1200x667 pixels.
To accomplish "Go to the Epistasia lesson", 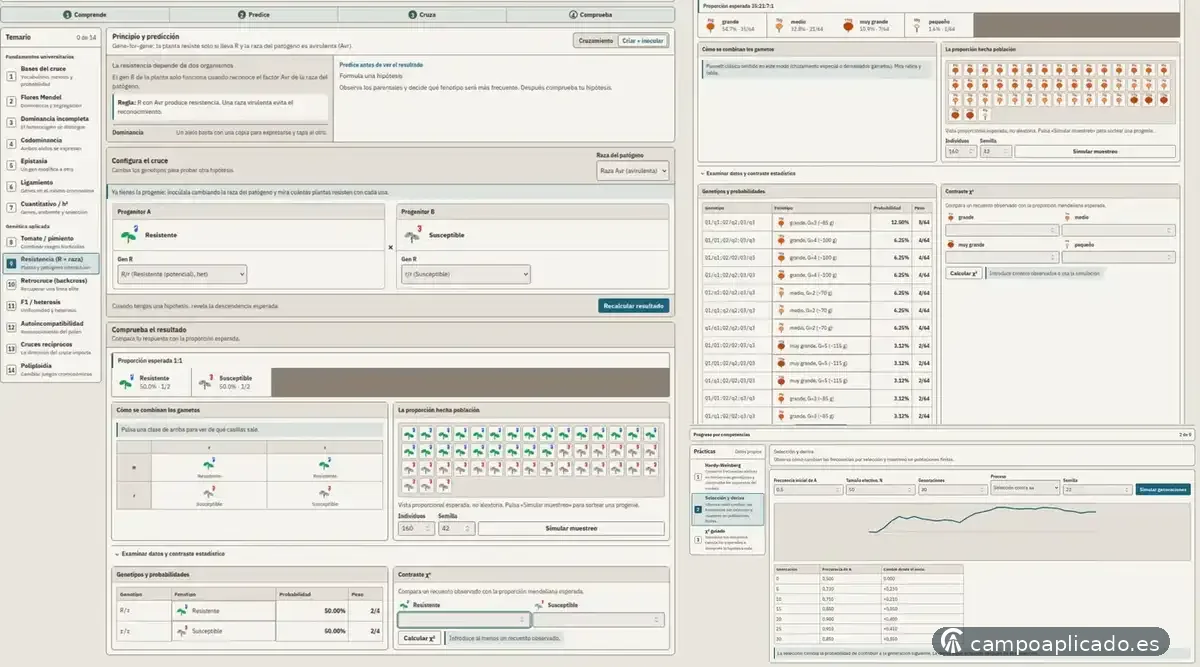I will click(52, 163).
